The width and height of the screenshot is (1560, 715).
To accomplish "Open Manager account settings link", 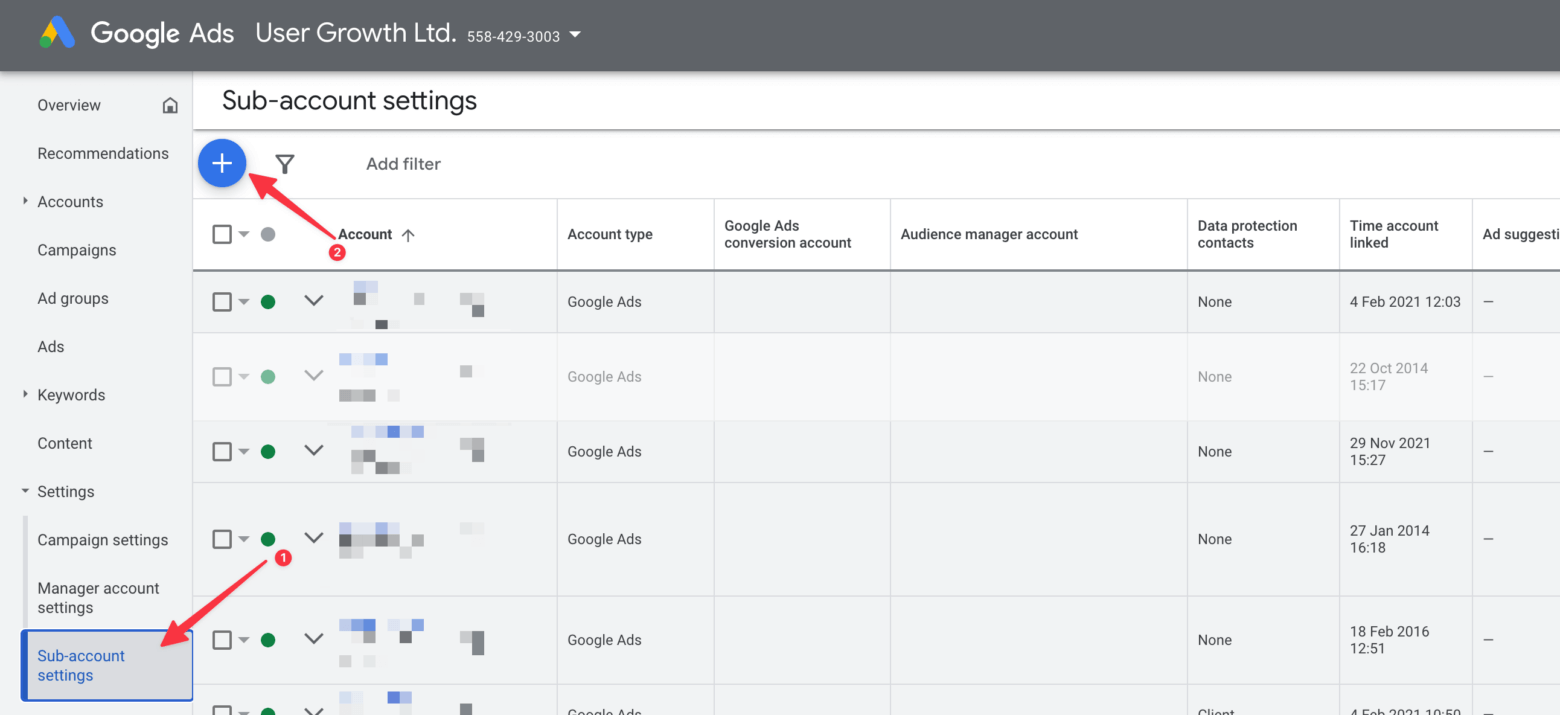I will pyautogui.click(x=98, y=598).
